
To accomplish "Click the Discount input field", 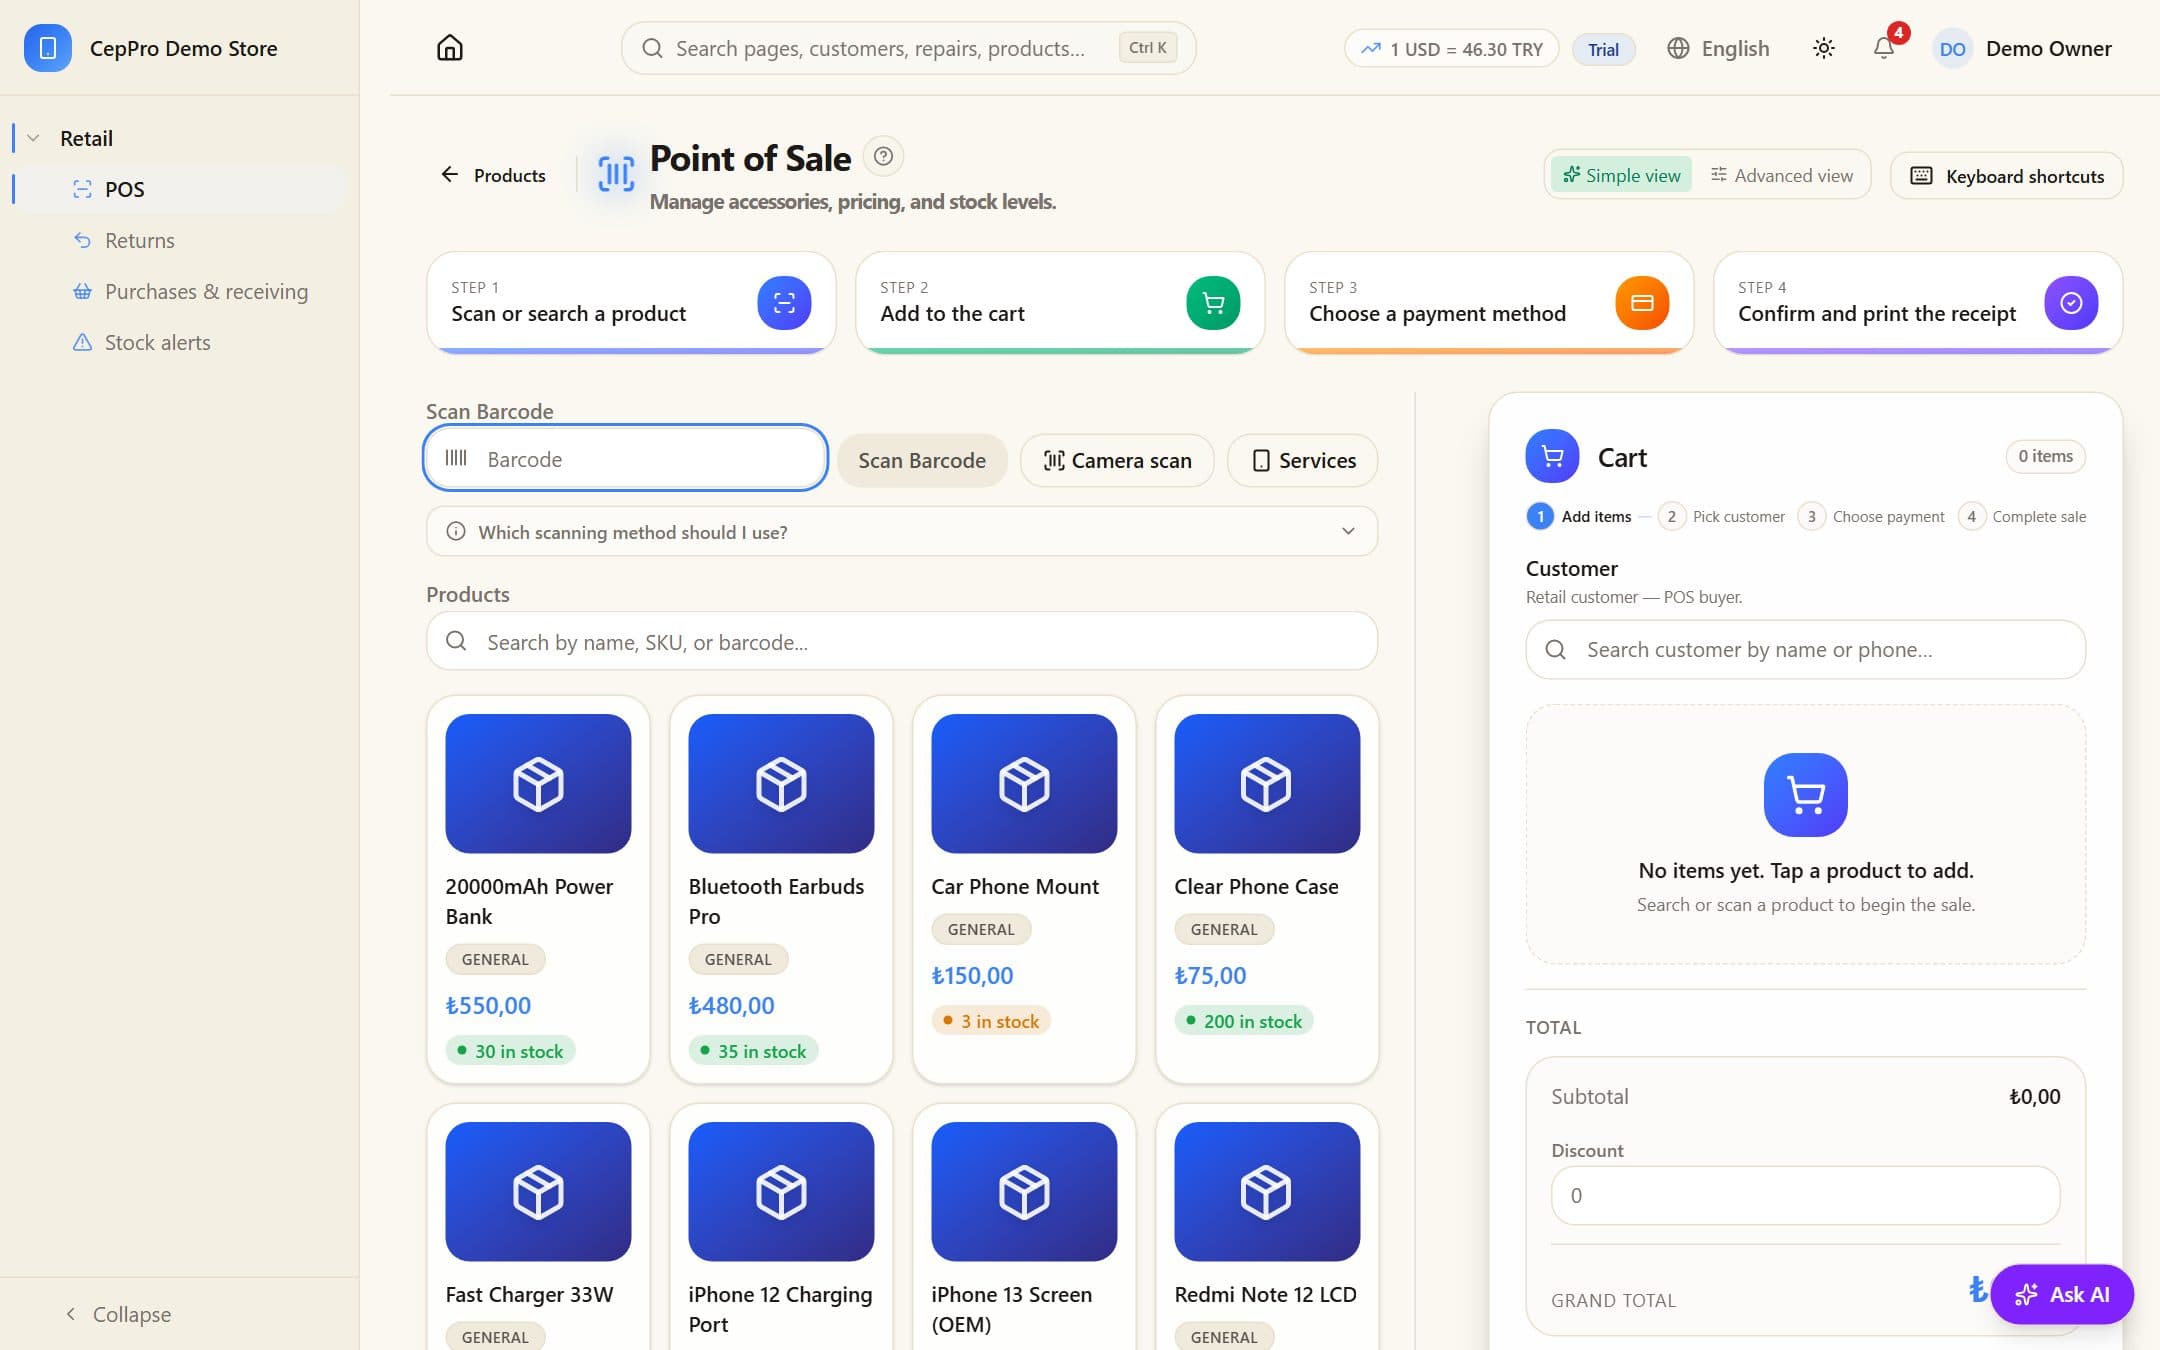I will (1805, 1195).
